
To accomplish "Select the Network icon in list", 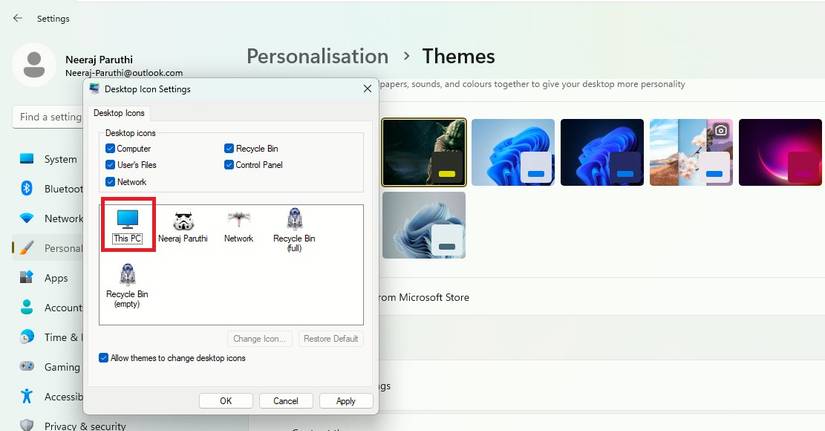I will click(238, 224).
